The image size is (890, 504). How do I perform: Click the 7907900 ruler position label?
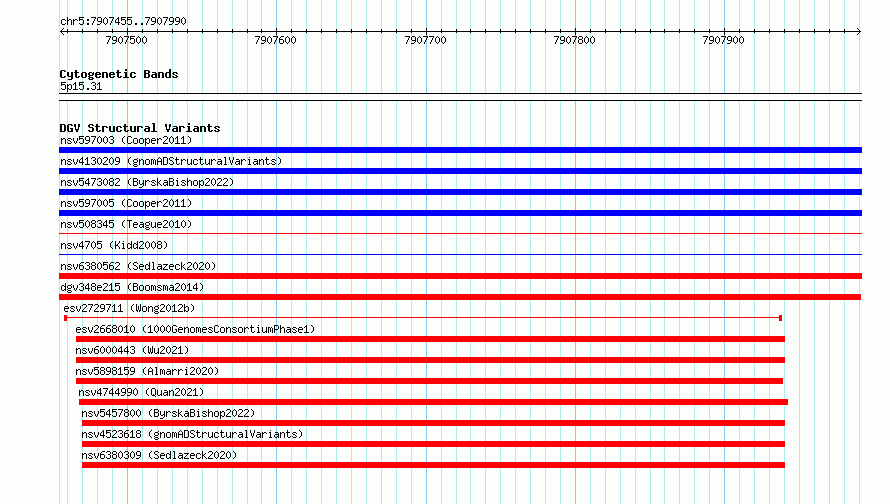click(x=723, y=40)
